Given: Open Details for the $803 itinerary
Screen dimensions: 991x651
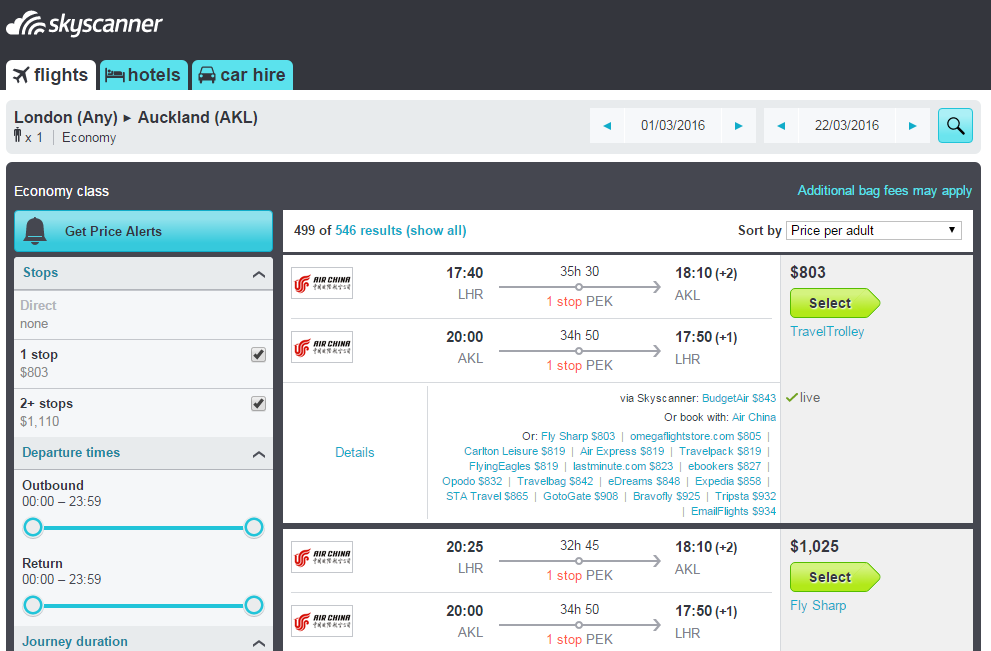Looking at the screenshot, I should (355, 453).
